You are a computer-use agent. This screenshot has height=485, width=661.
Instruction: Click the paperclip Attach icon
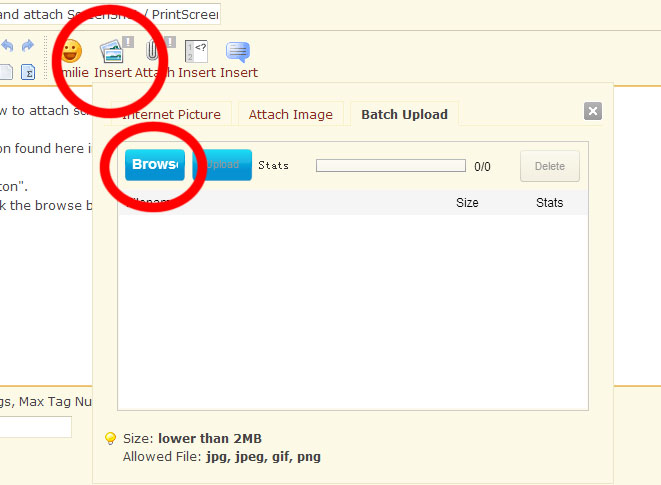click(x=153, y=51)
